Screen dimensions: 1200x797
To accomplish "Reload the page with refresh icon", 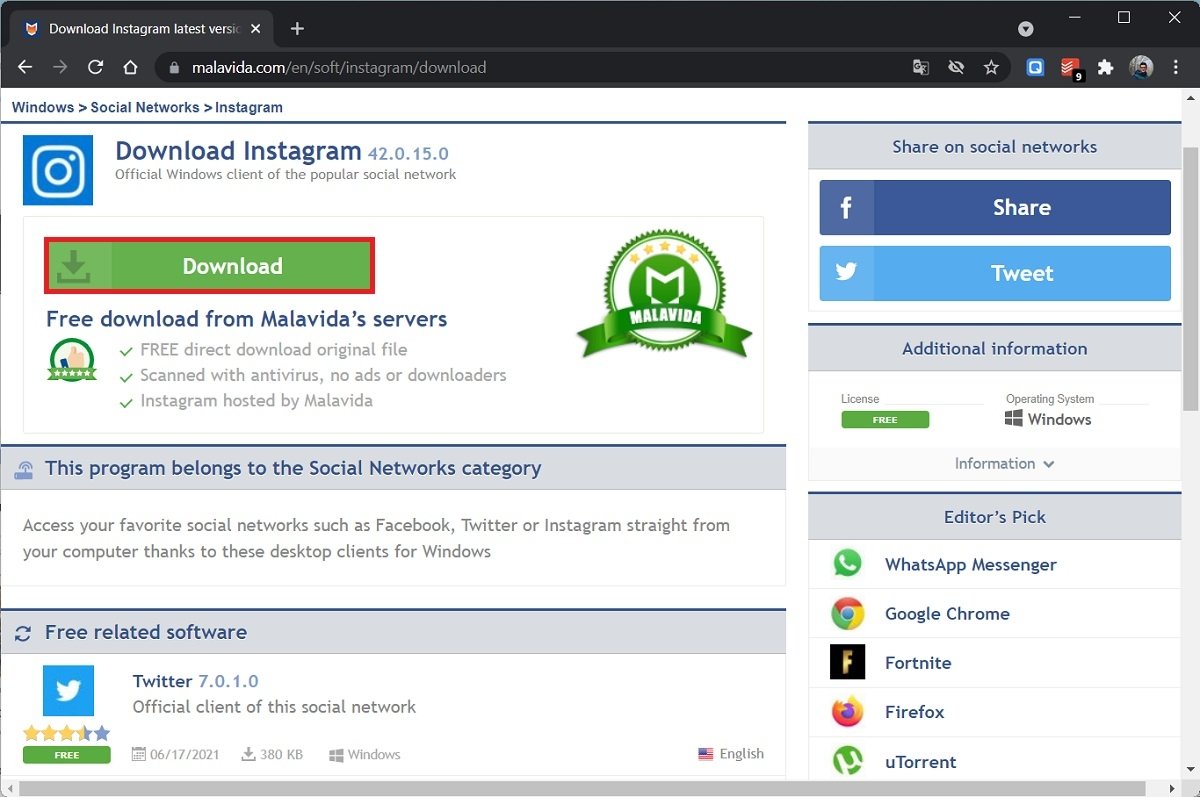I will [95, 68].
